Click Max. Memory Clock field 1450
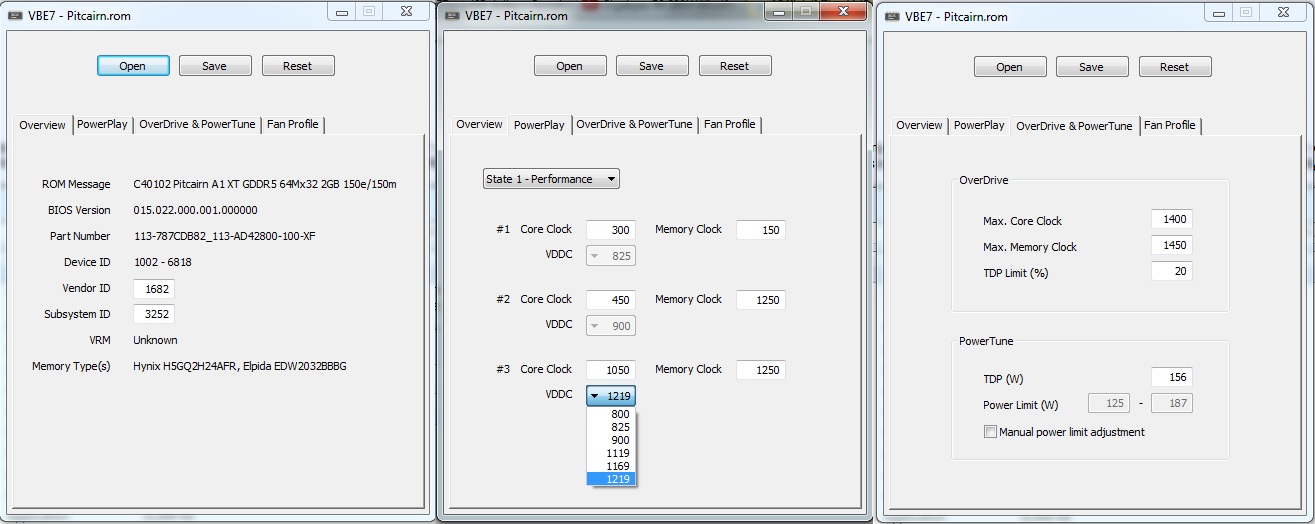The image size is (1315, 524). point(1172,246)
